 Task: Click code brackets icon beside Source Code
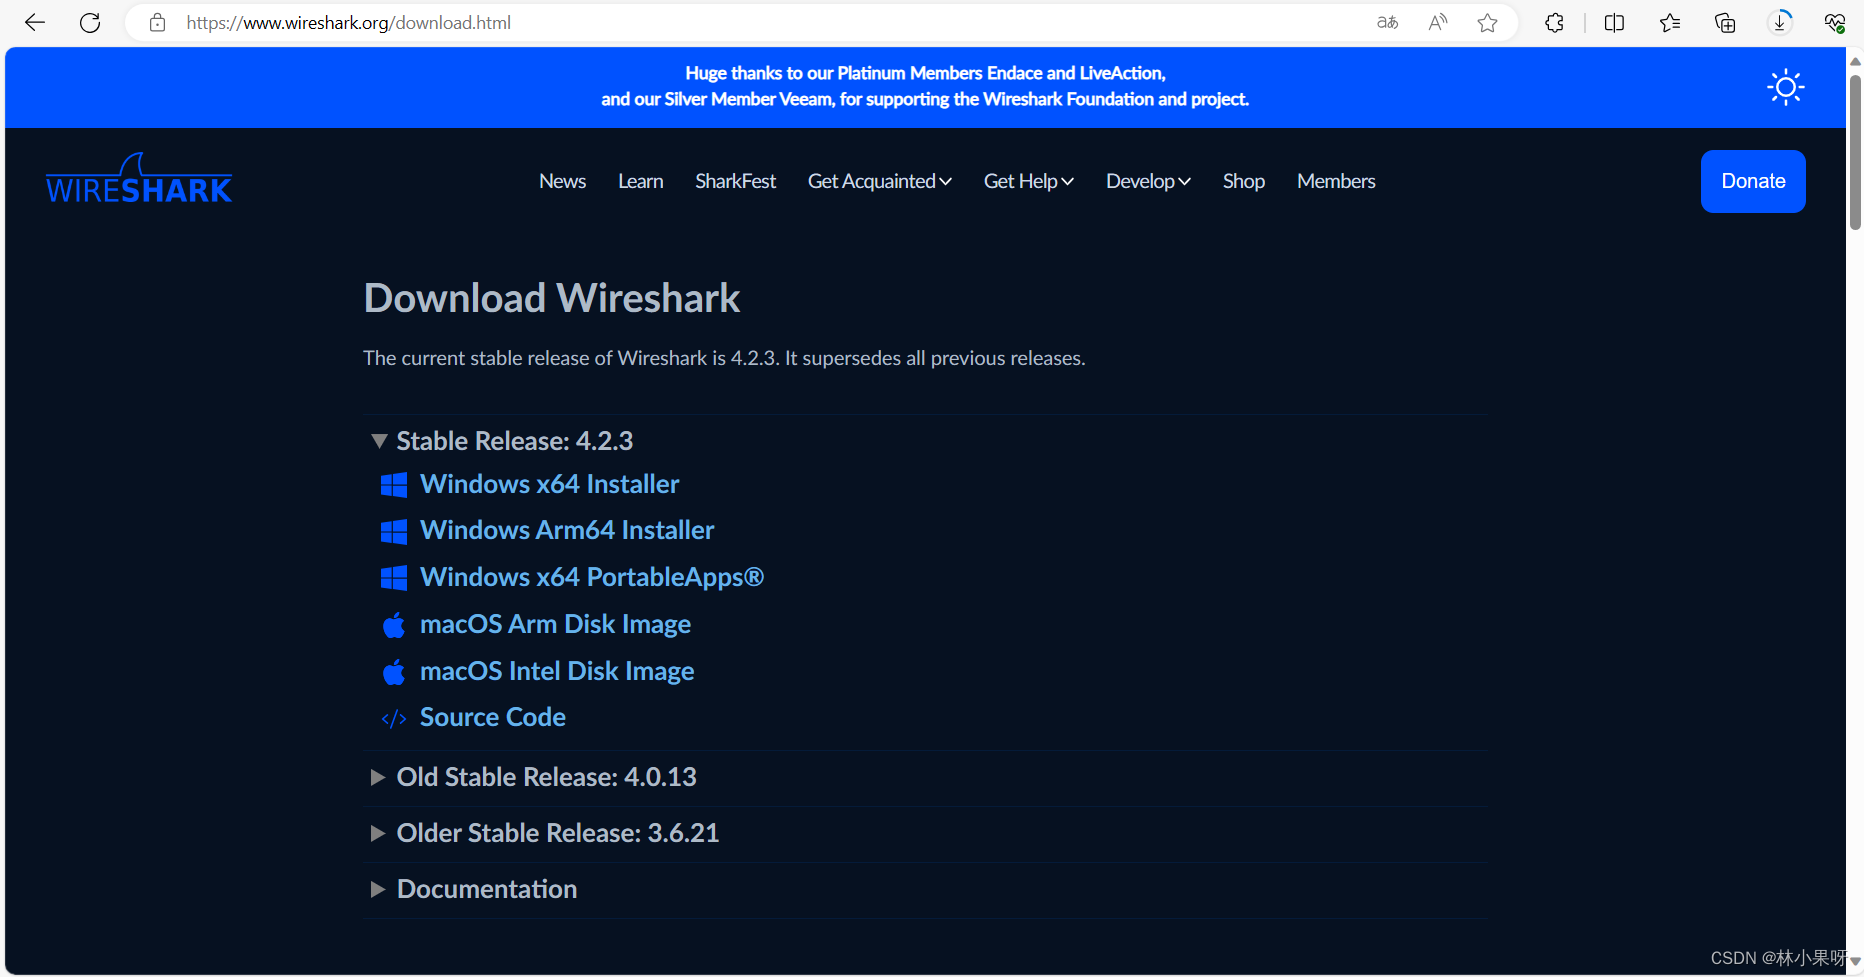[x=394, y=718]
